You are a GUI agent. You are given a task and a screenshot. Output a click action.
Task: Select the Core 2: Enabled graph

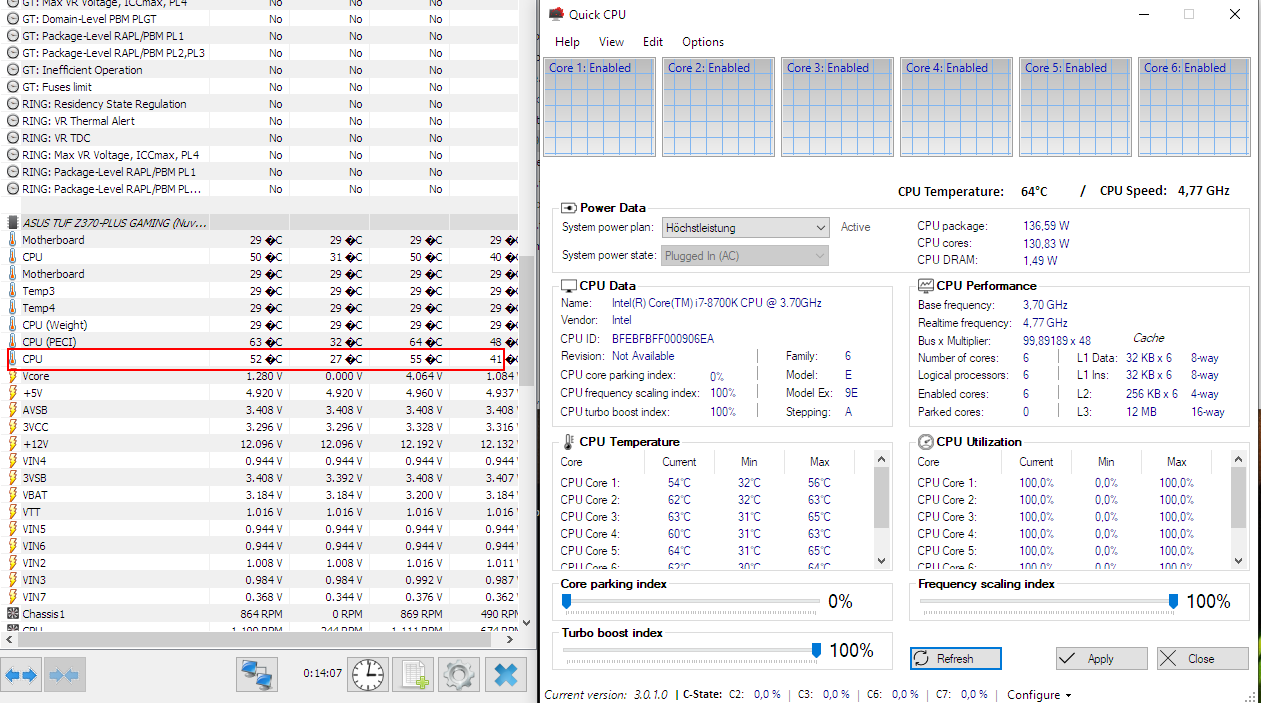(x=718, y=107)
